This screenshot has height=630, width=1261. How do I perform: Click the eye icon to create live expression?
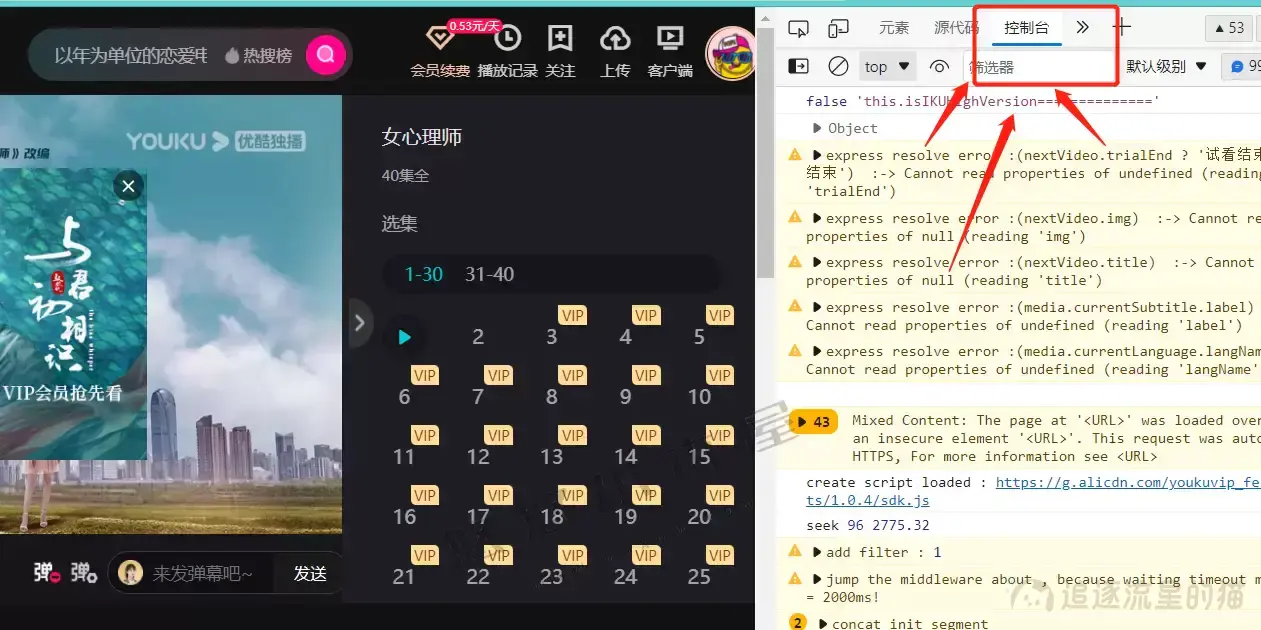938,66
